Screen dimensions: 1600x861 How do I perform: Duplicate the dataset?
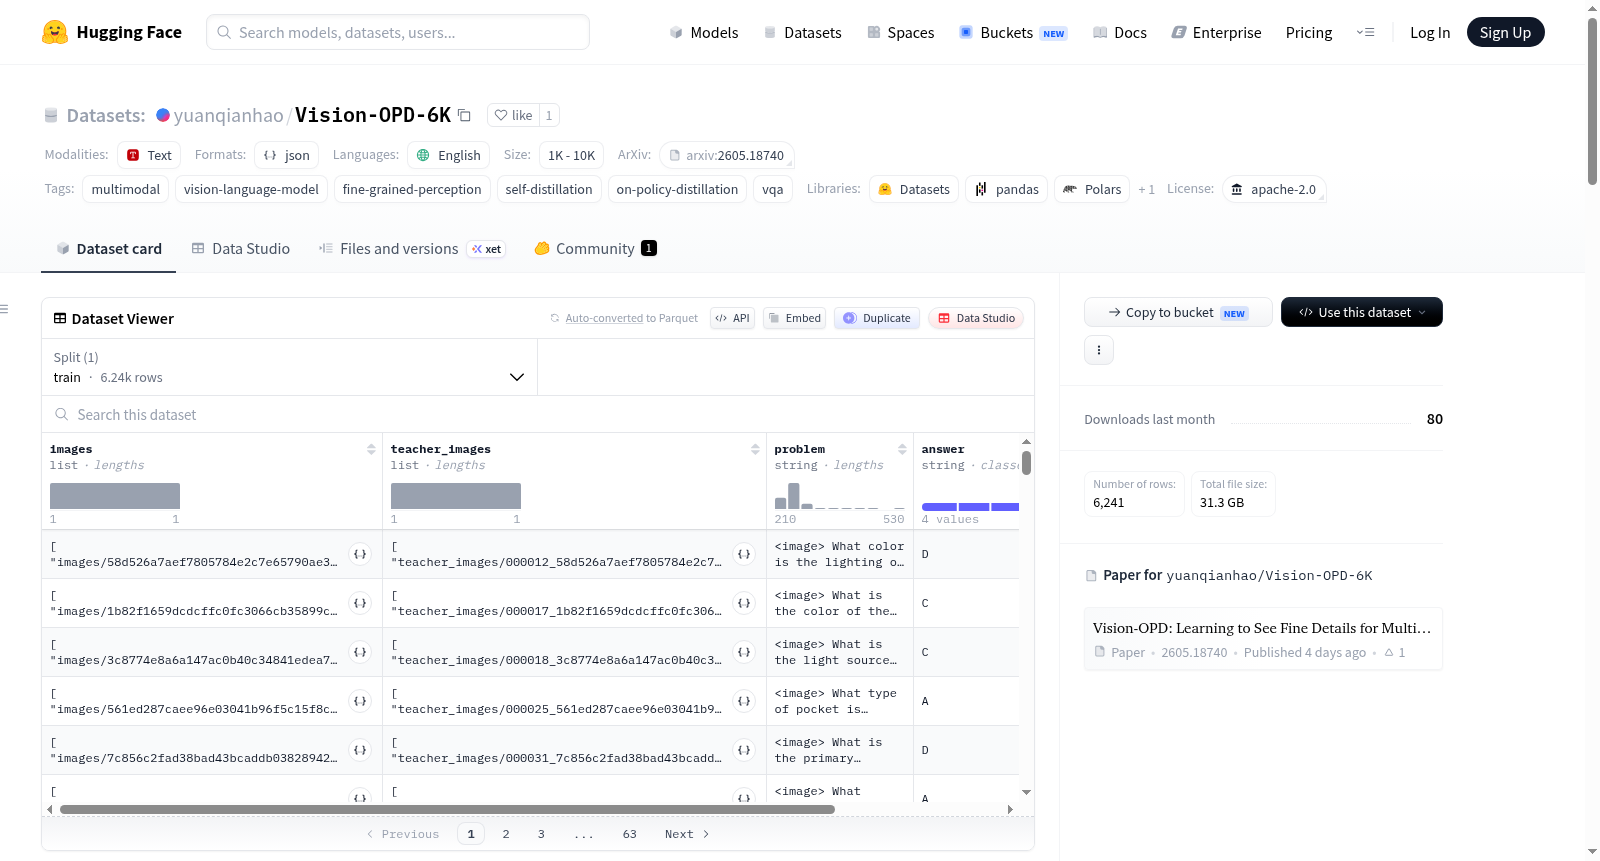(x=877, y=318)
